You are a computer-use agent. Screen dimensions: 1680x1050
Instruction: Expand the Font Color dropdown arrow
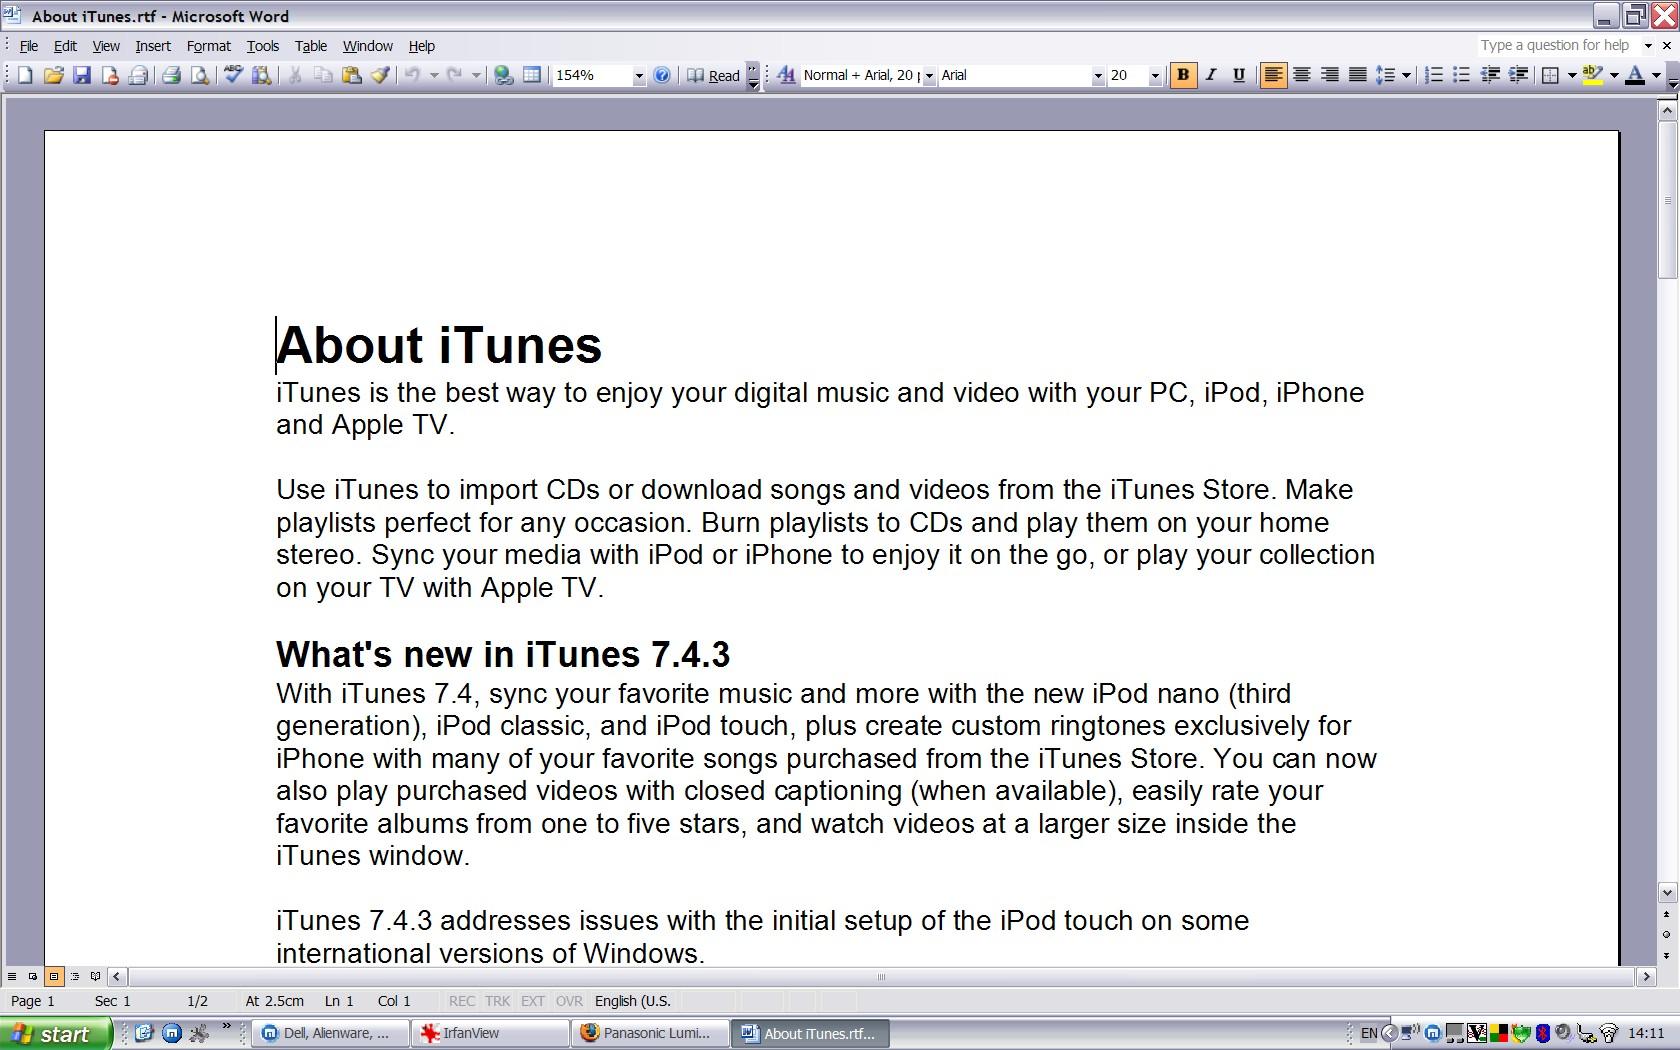(x=1656, y=75)
